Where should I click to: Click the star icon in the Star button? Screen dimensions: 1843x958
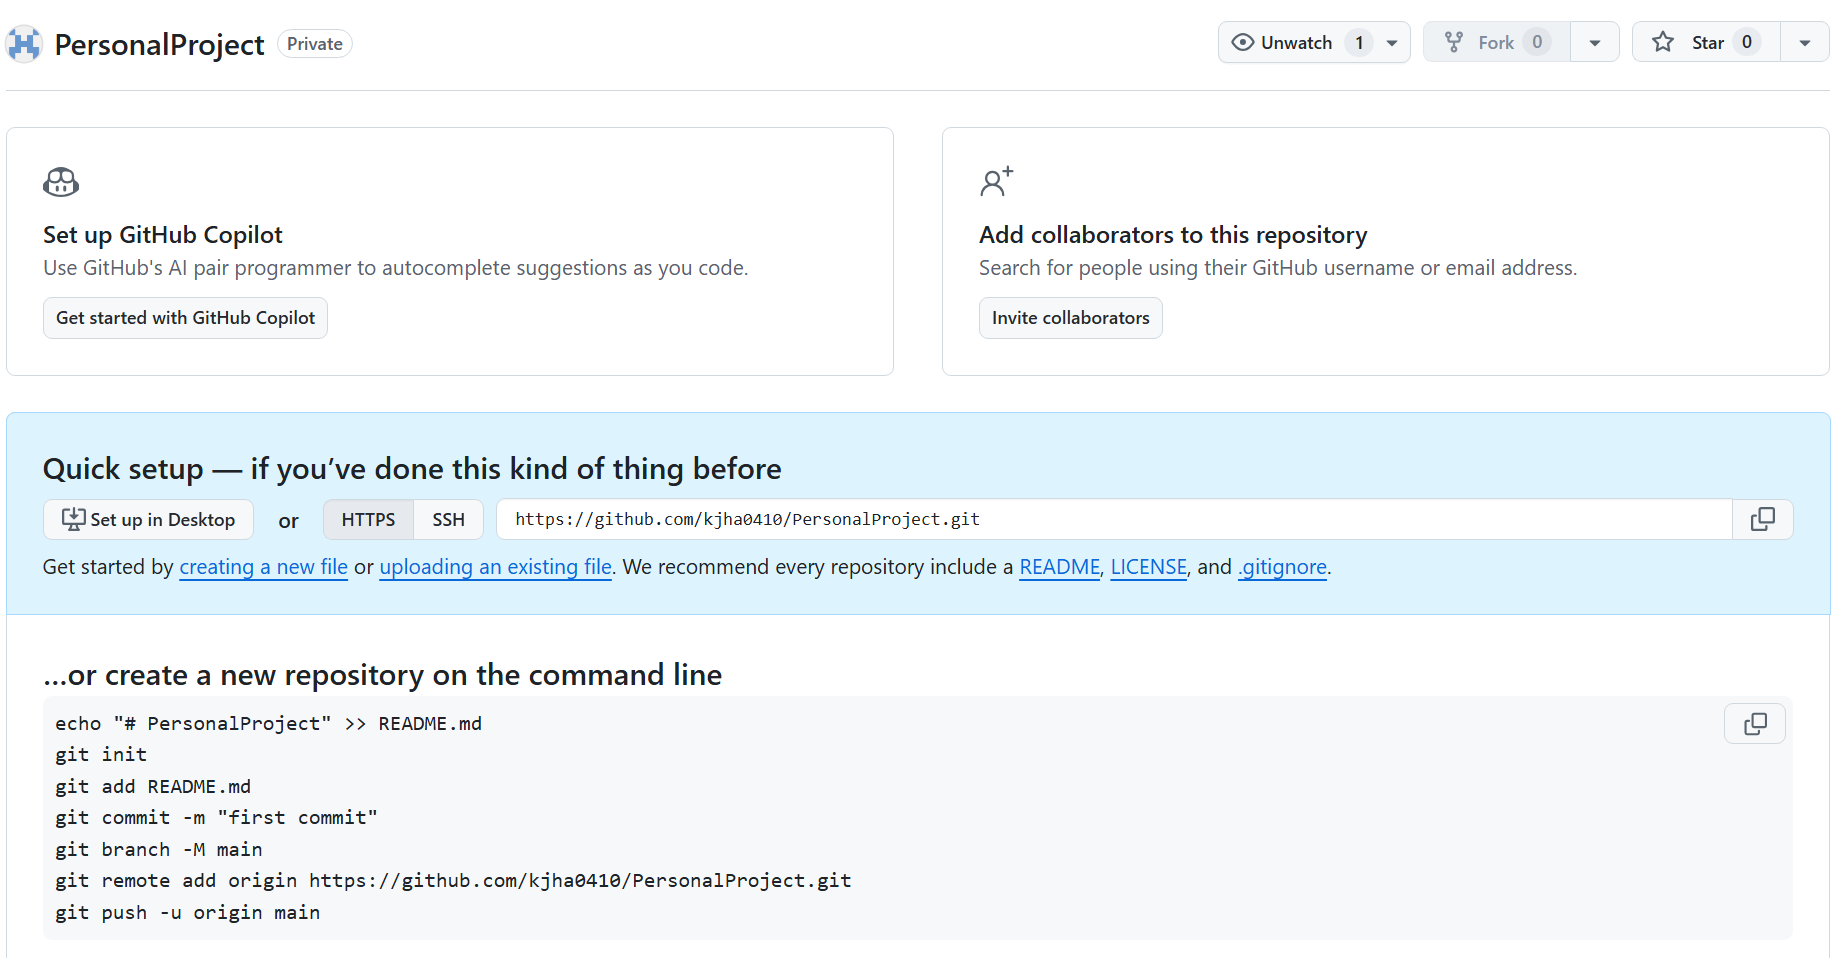click(x=1663, y=42)
